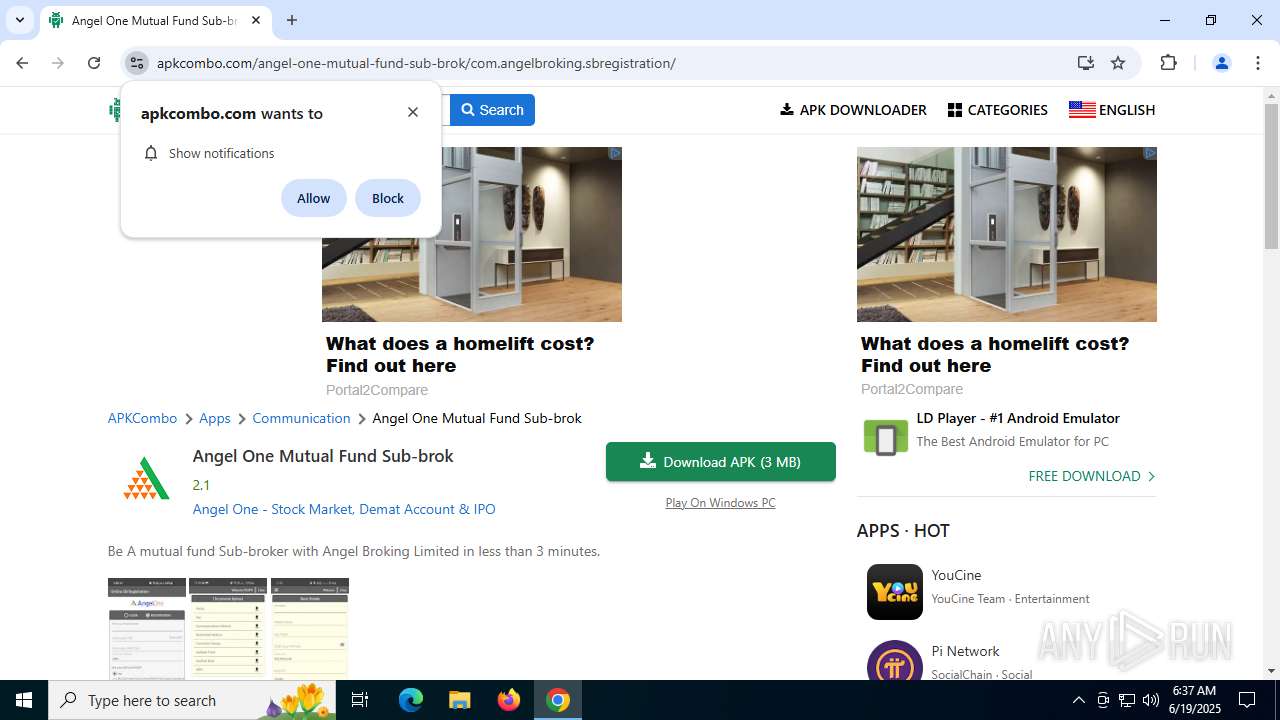
Task: Show hidden system tray icons
Action: (1078, 700)
